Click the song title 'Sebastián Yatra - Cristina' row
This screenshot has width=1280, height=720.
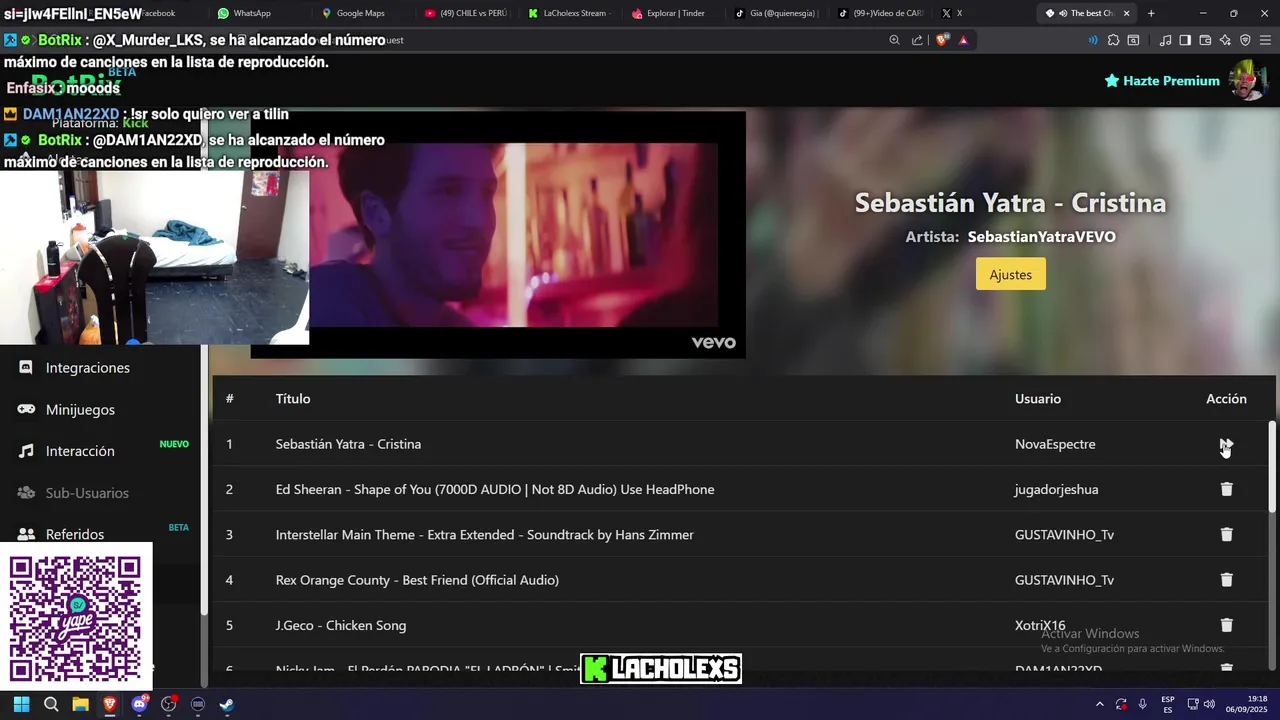[348, 444]
